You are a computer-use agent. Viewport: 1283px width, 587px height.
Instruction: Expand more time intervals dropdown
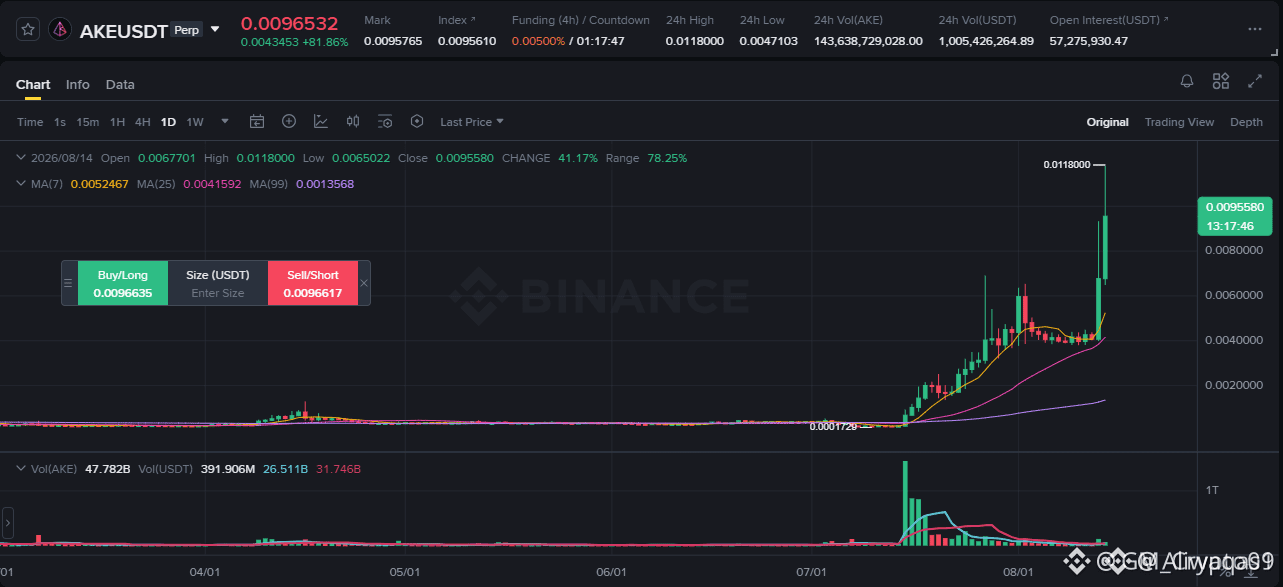(x=225, y=122)
